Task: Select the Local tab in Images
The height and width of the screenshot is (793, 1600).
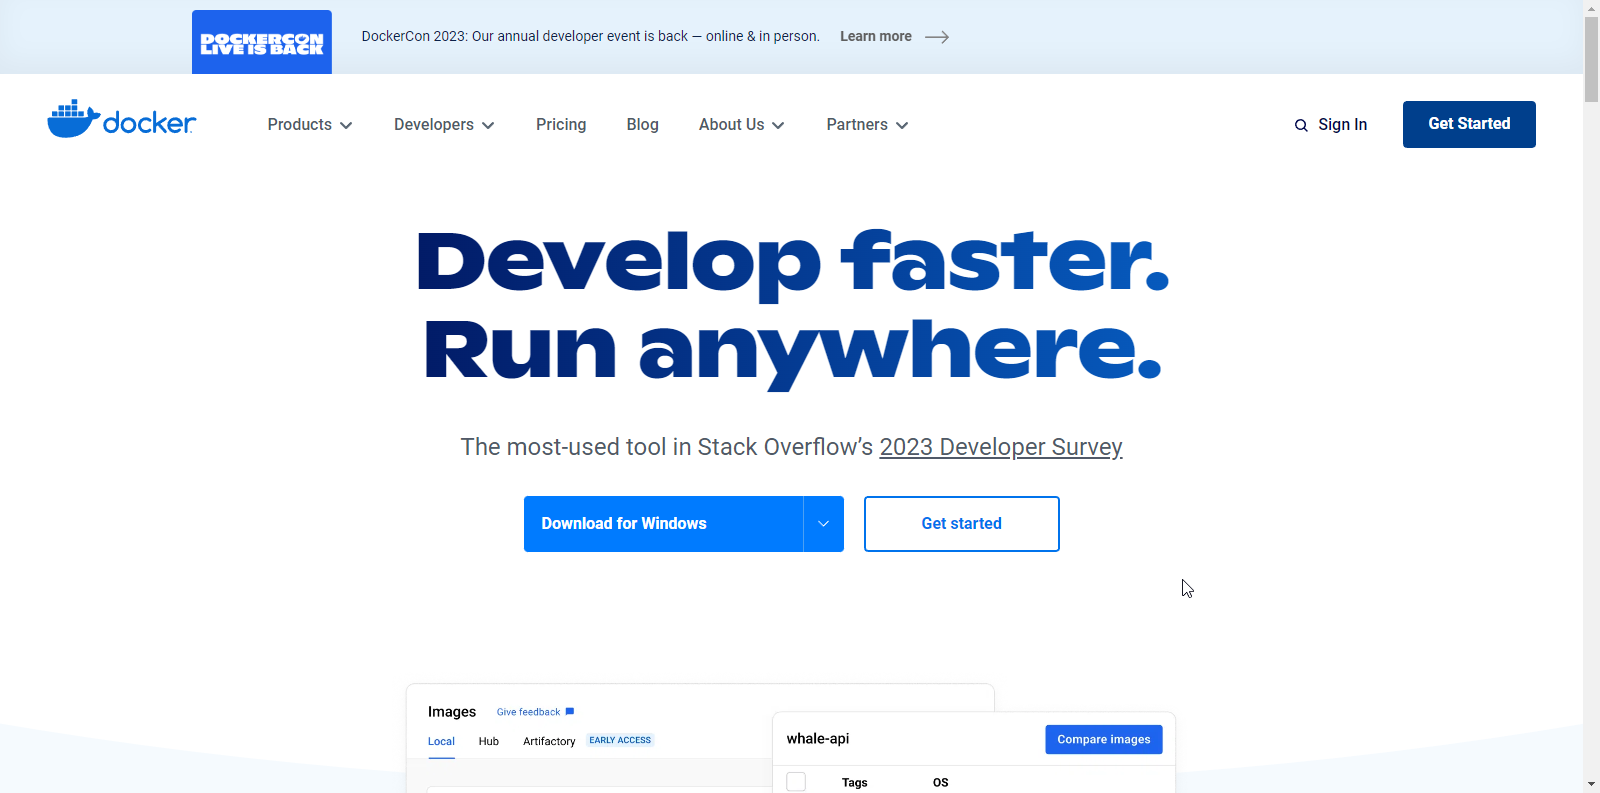Action: pyautogui.click(x=441, y=741)
